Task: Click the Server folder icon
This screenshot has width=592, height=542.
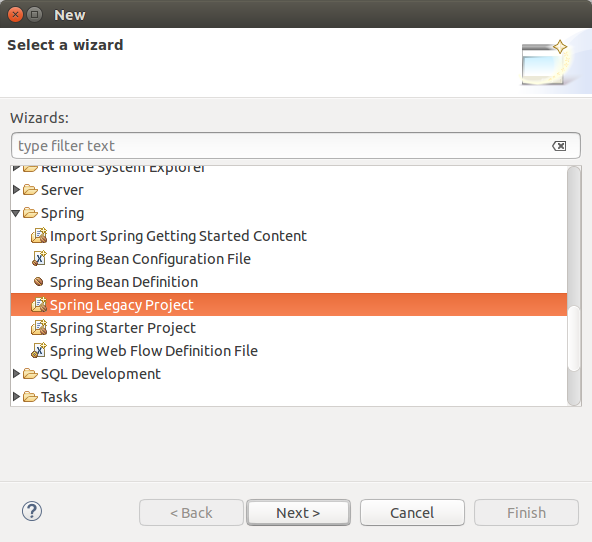Action: point(30,190)
